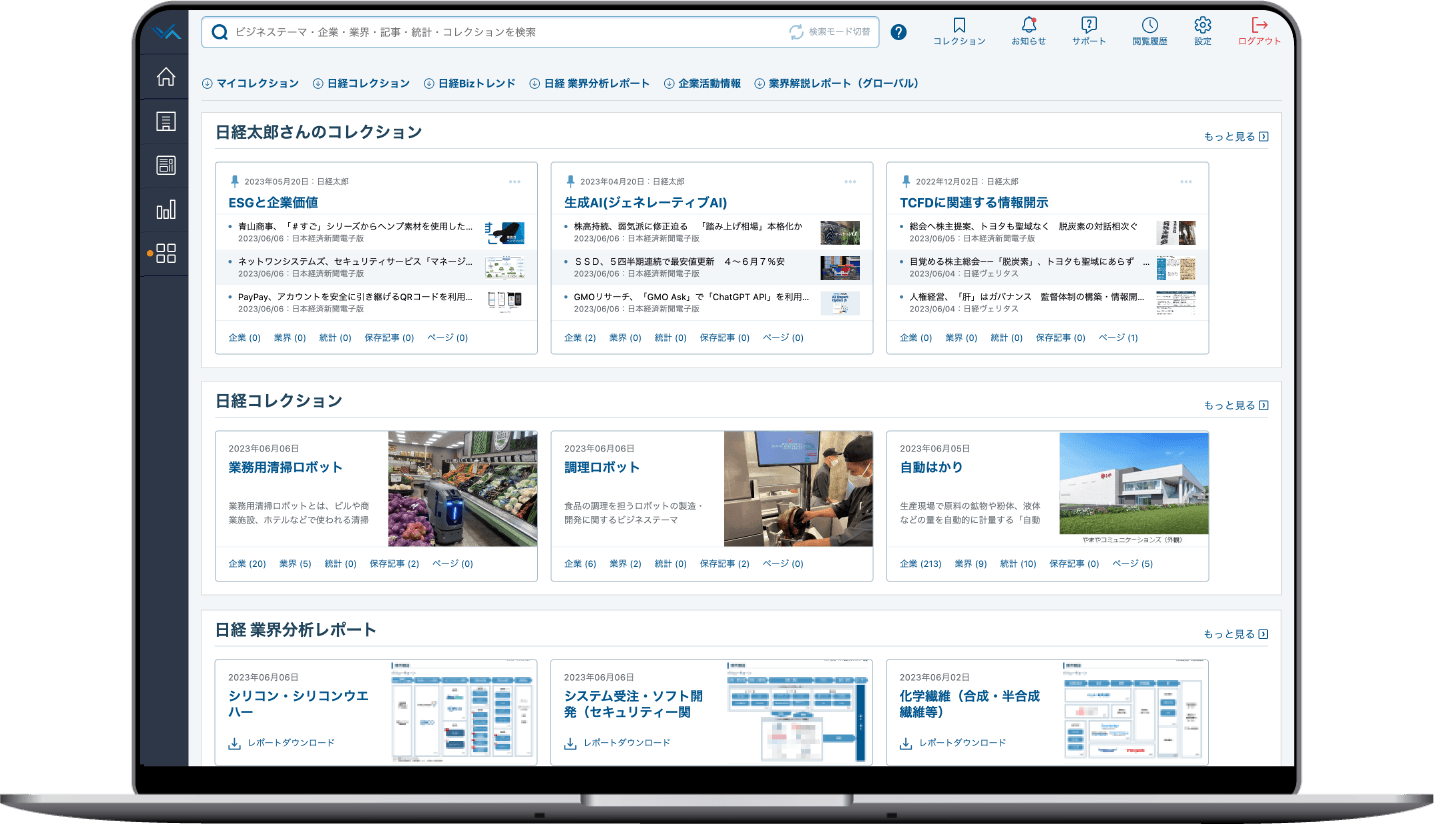Log out using the ログアウト icon
This screenshot has width=1434, height=824.
point(1259,31)
